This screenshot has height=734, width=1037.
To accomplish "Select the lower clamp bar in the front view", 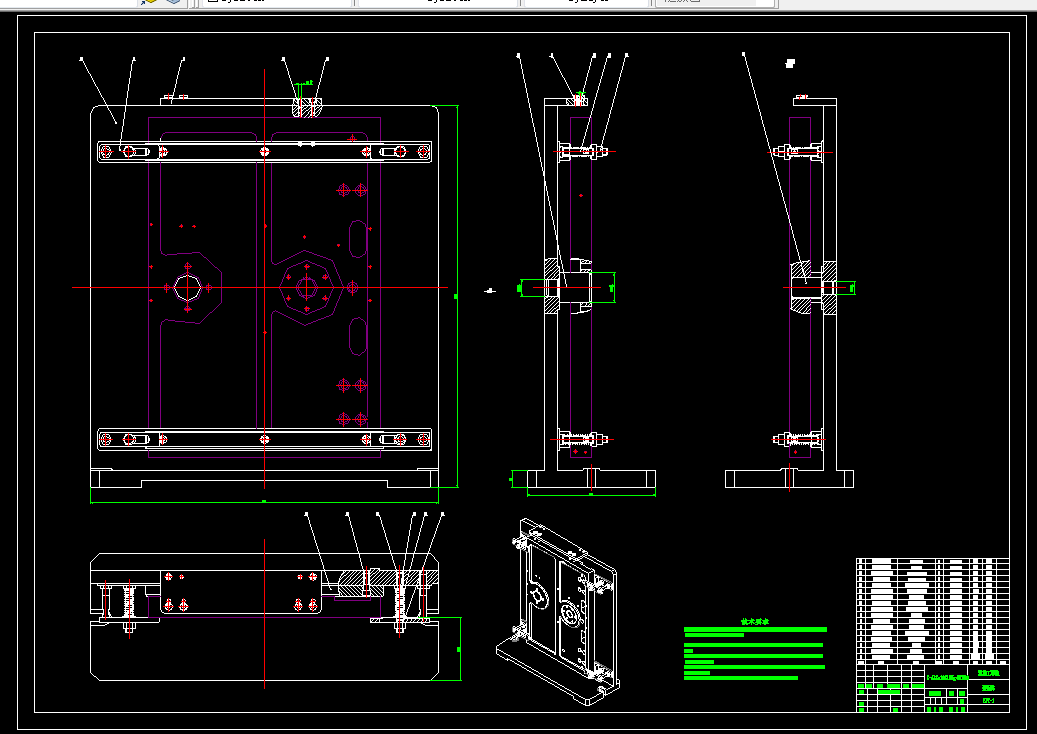I will (265, 439).
